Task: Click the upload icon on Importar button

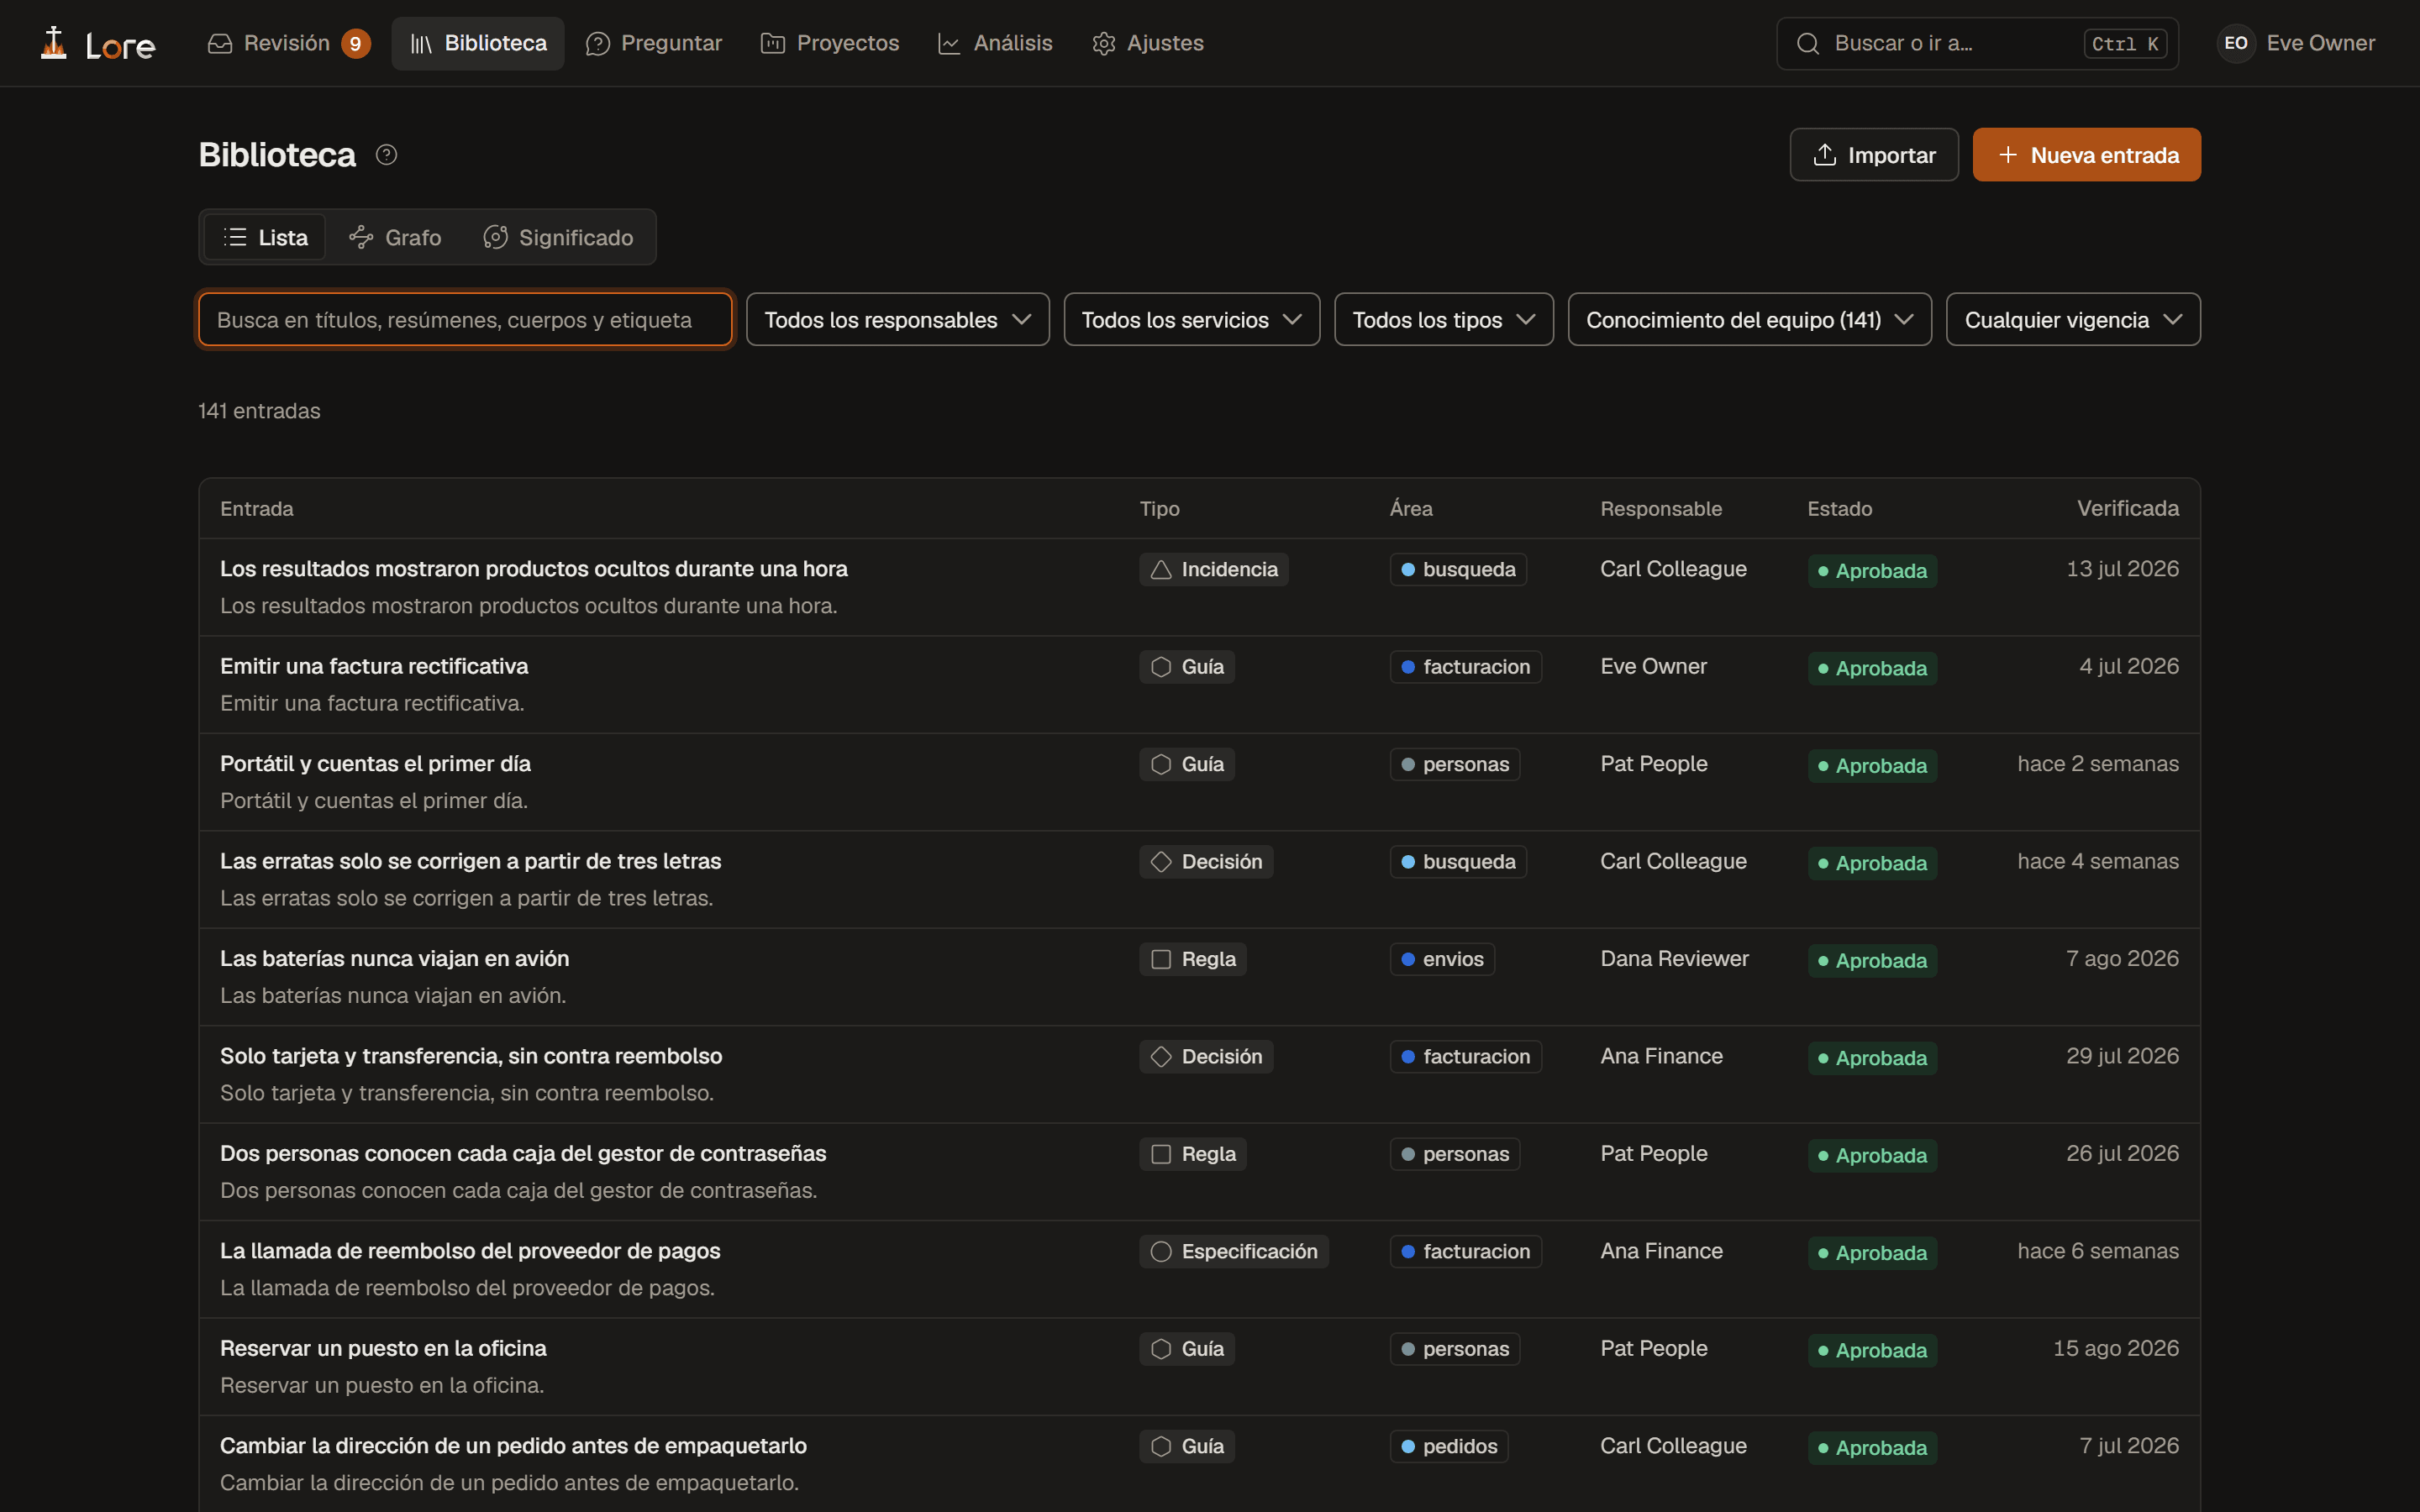Action: (x=1824, y=155)
